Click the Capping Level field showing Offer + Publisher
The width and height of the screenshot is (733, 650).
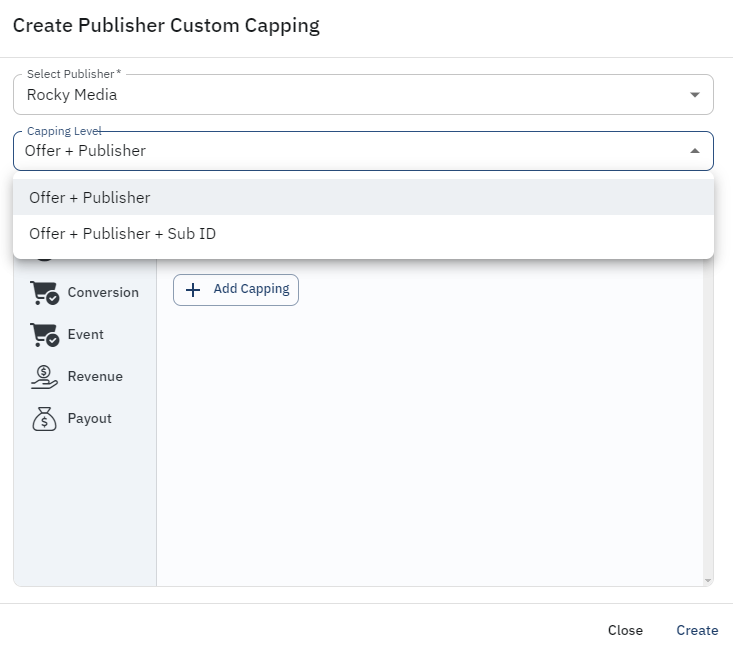(363, 151)
